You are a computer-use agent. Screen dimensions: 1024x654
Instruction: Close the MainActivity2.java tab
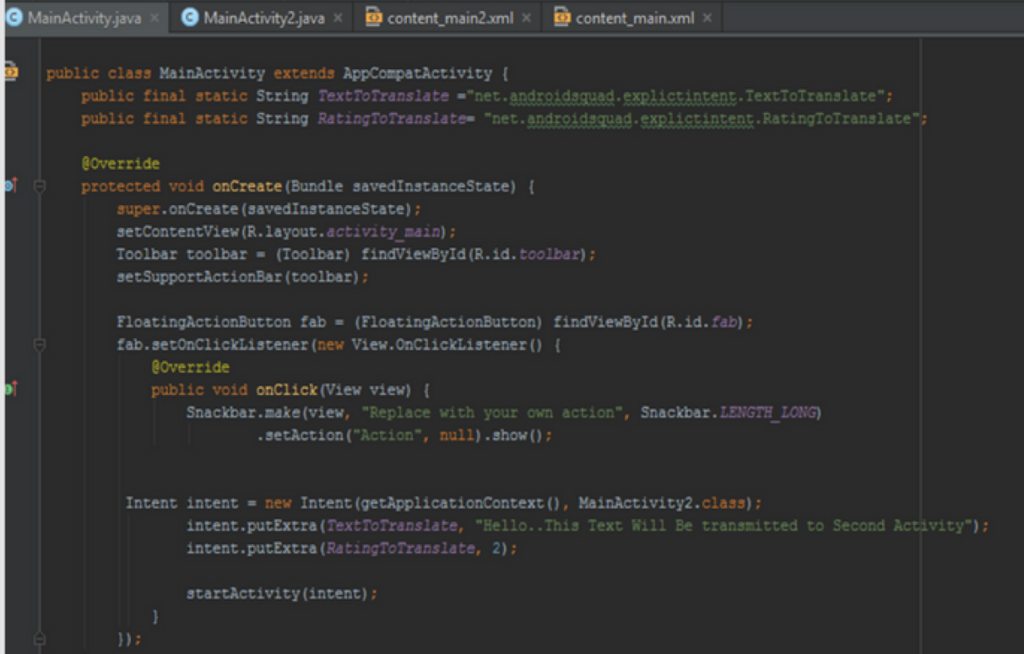(x=337, y=18)
